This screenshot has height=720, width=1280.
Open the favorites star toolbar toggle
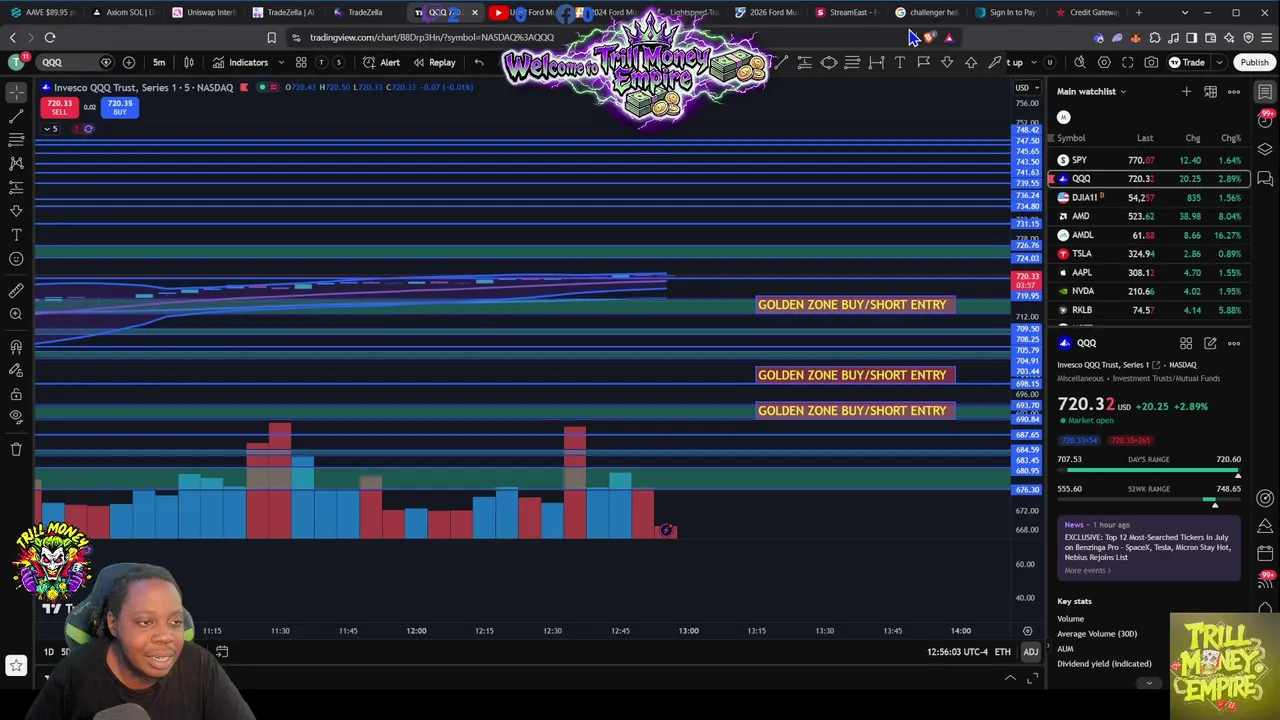(16, 665)
